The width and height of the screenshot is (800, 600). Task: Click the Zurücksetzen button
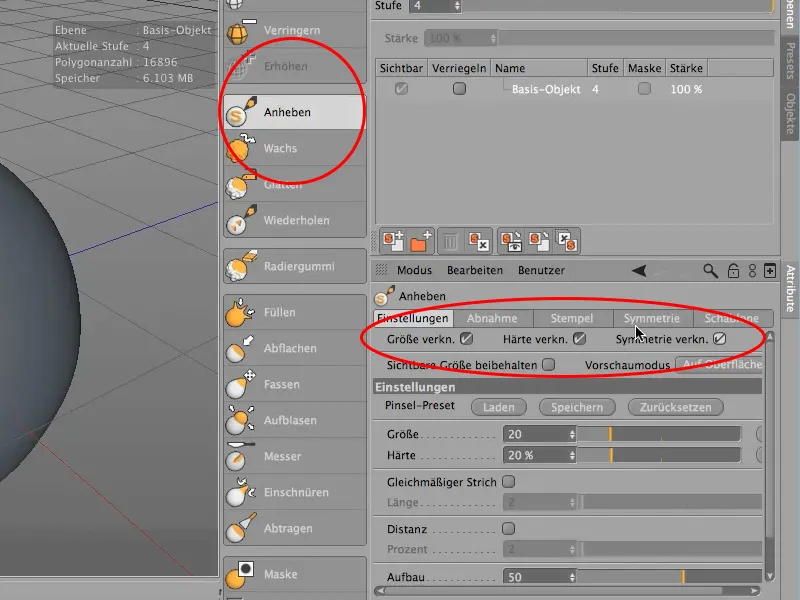pyautogui.click(x=676, y=407)
